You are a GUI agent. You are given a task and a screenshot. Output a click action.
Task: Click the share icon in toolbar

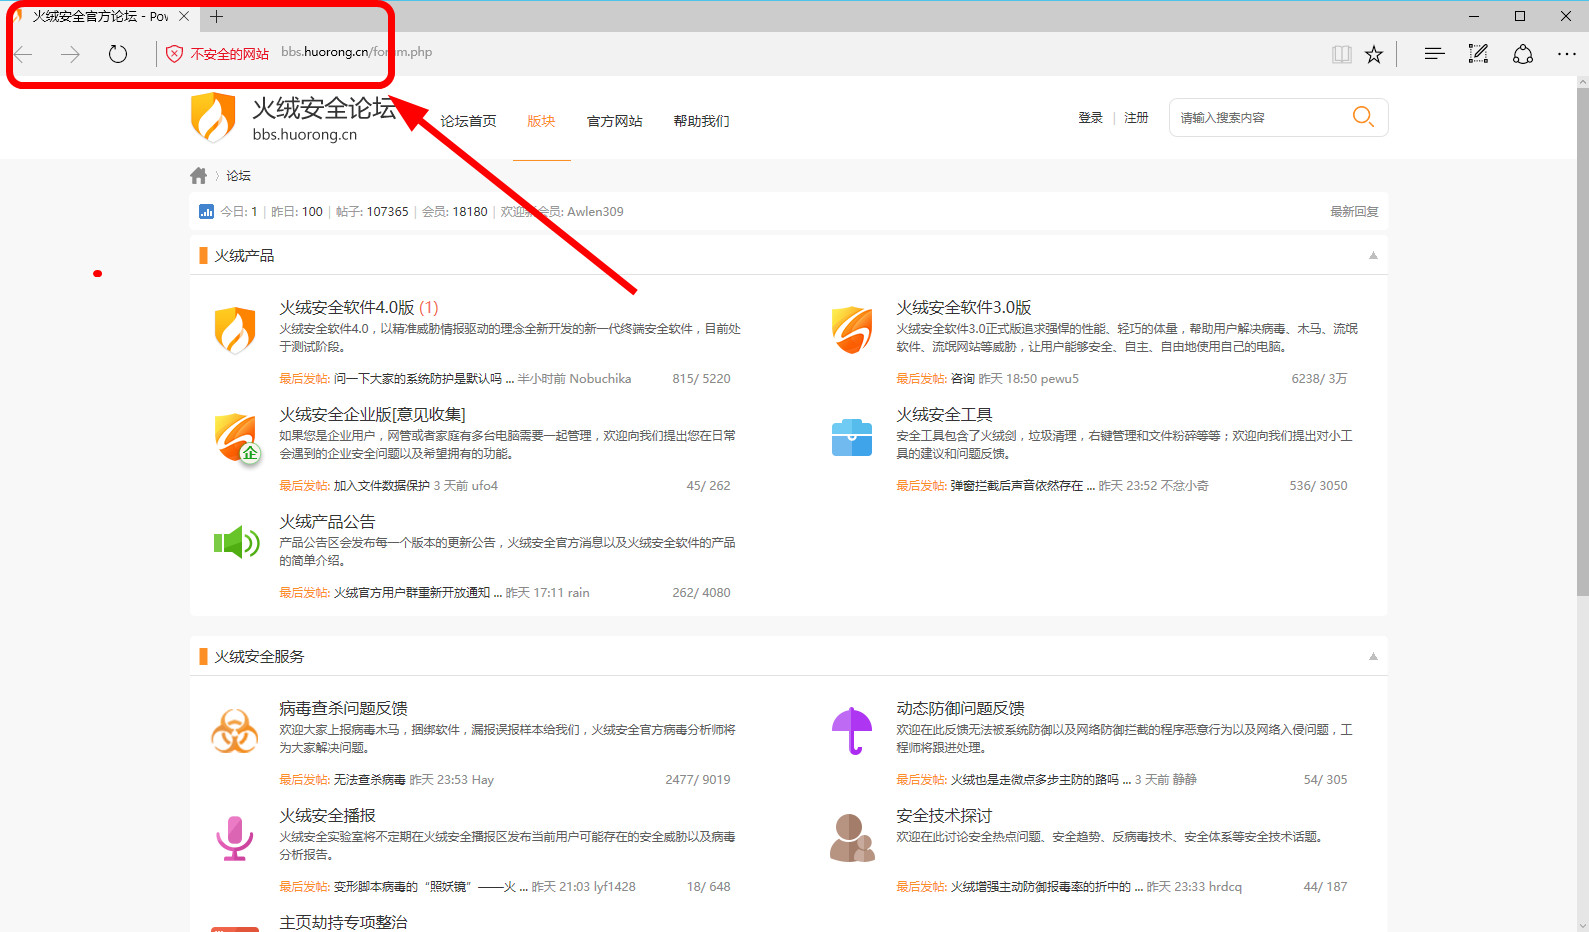click(x=1522, y=54)
